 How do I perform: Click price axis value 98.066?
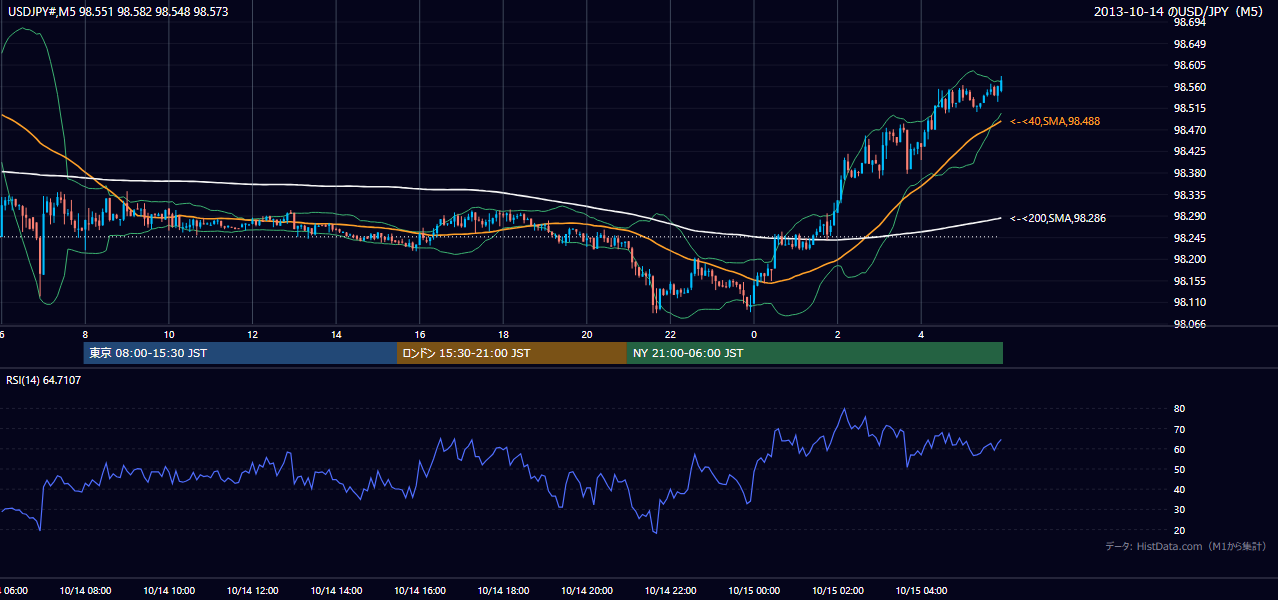pyautogui.click(x=1189, y=324)
